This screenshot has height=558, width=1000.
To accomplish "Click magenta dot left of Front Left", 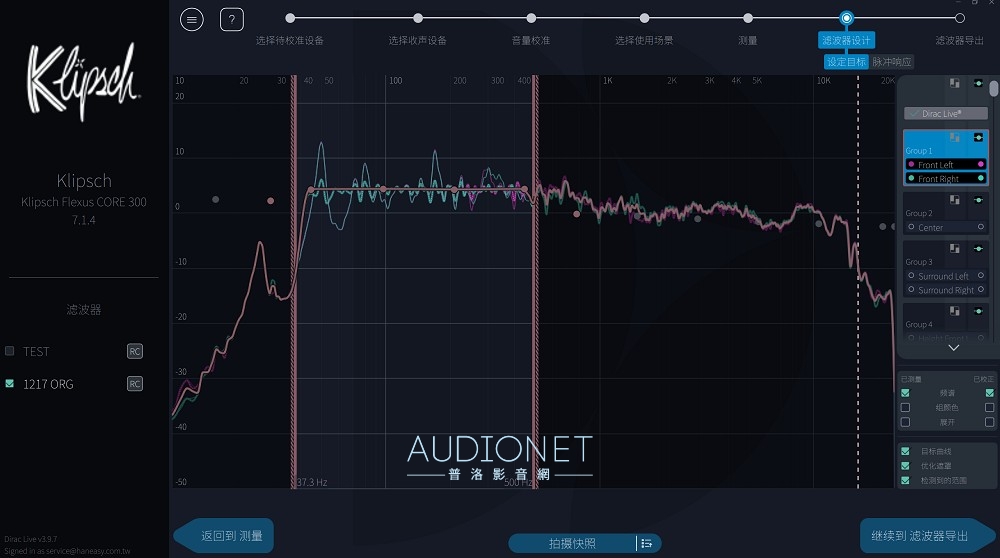I will (x=911, y=165).
